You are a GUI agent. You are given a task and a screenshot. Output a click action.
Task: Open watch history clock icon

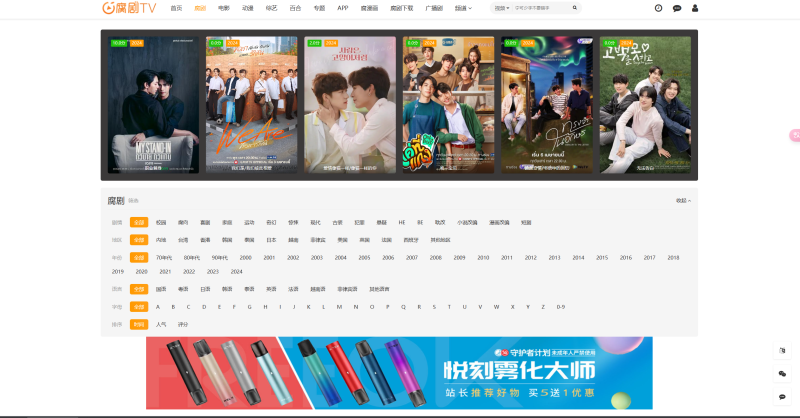click(658, 8)
